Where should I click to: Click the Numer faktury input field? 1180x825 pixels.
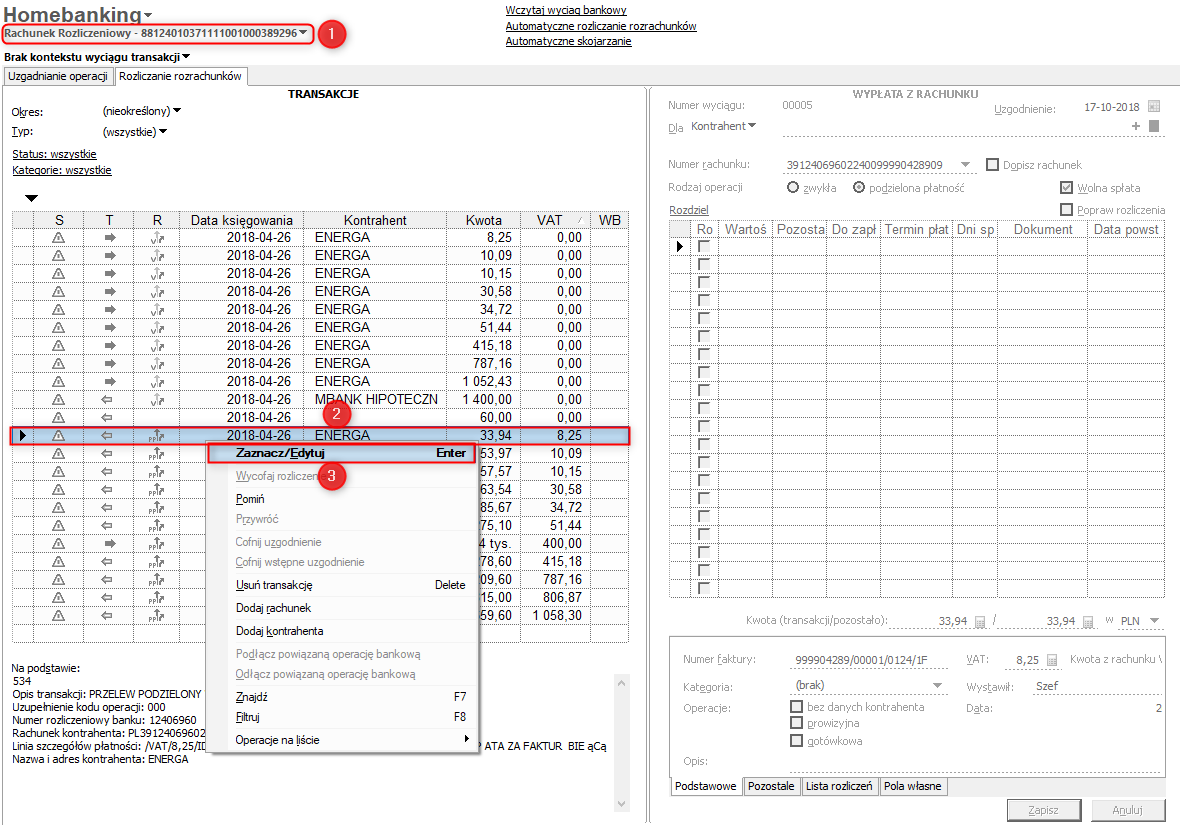pos(869,660)
